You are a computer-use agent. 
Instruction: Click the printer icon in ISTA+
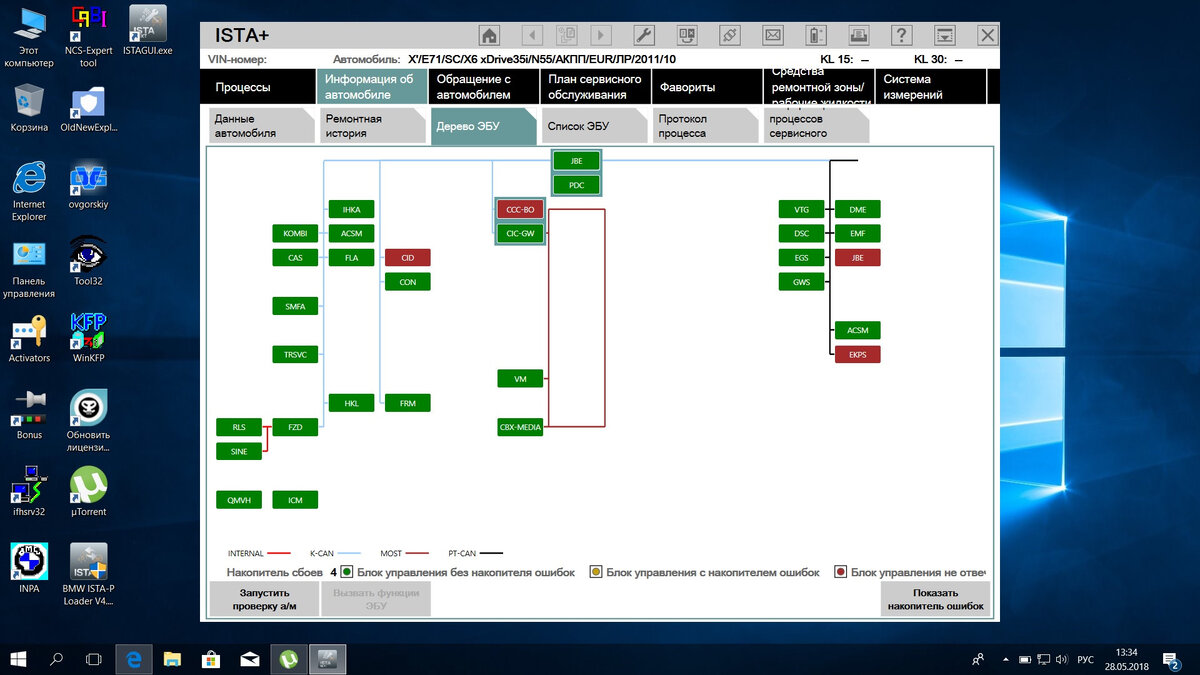(x=859, y=35)
